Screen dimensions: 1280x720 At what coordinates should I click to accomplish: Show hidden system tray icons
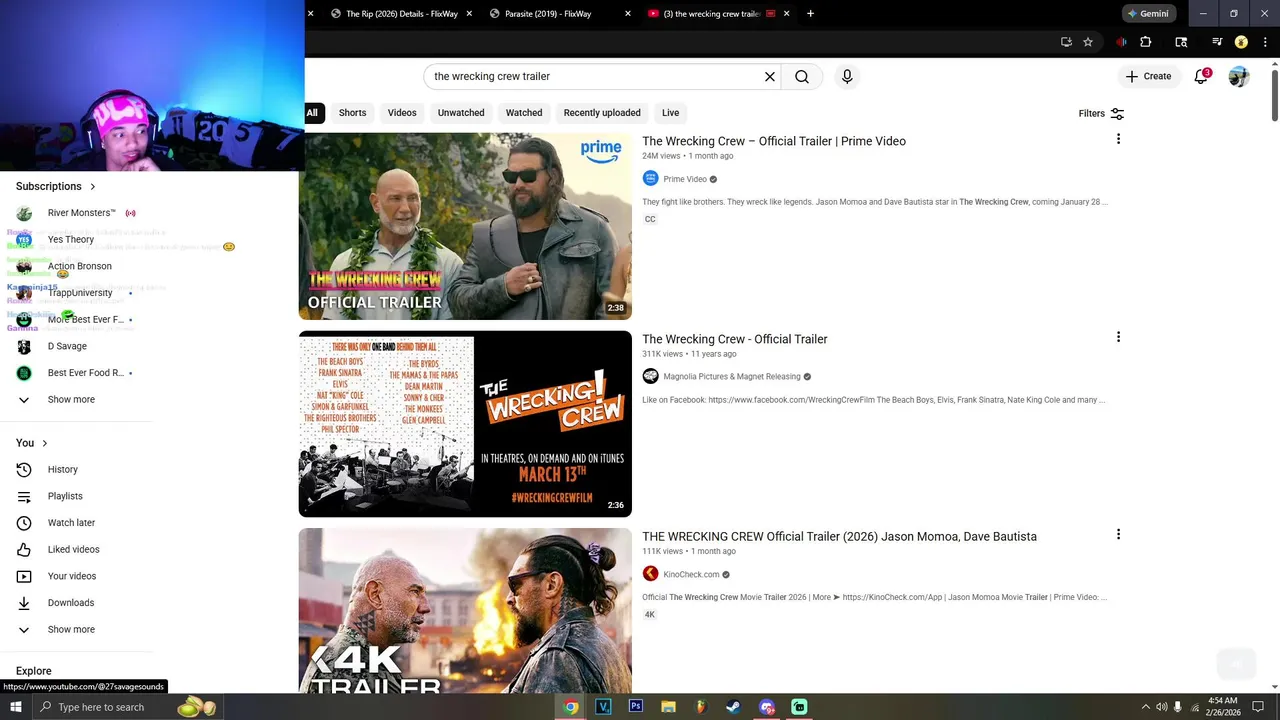click(1145, 707)
